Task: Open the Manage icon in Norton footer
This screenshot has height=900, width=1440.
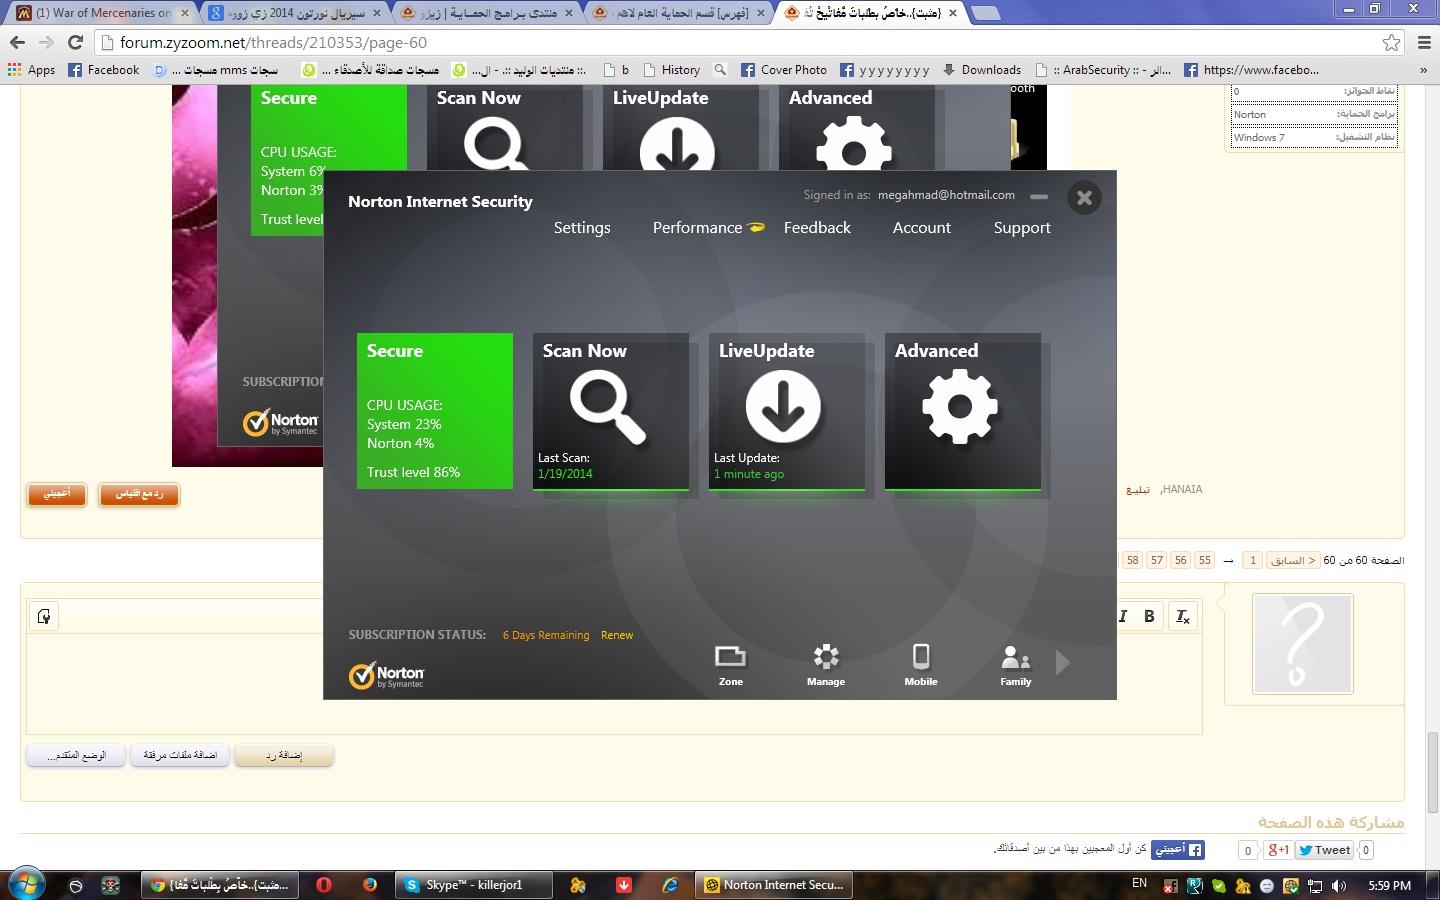Action: [x=826, y=665]
